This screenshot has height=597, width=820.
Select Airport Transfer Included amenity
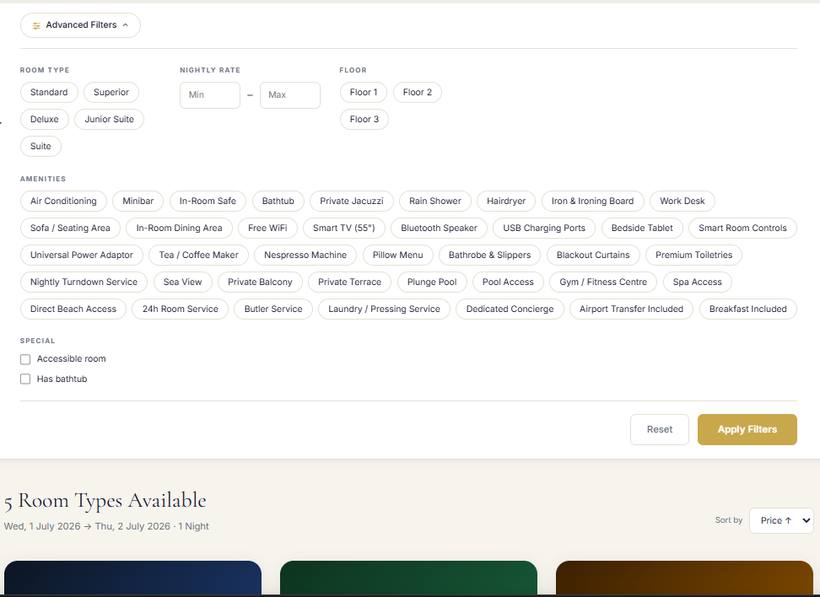pos(631,309)
